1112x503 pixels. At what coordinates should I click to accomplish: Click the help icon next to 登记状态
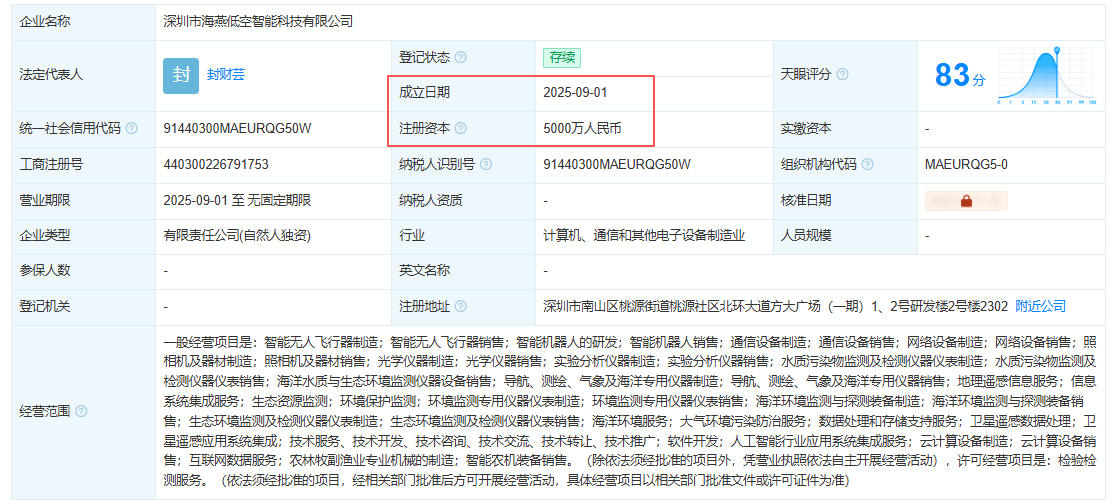coord(461,57)
